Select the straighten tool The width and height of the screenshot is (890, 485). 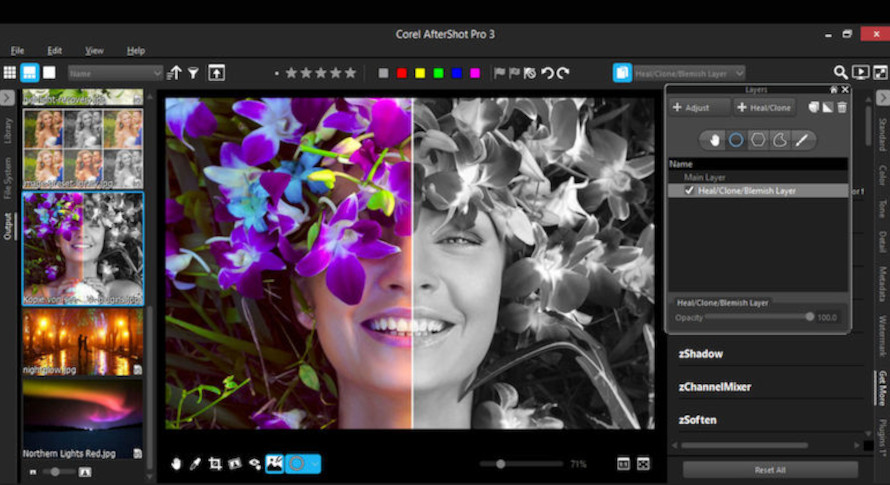coord(234,464)
